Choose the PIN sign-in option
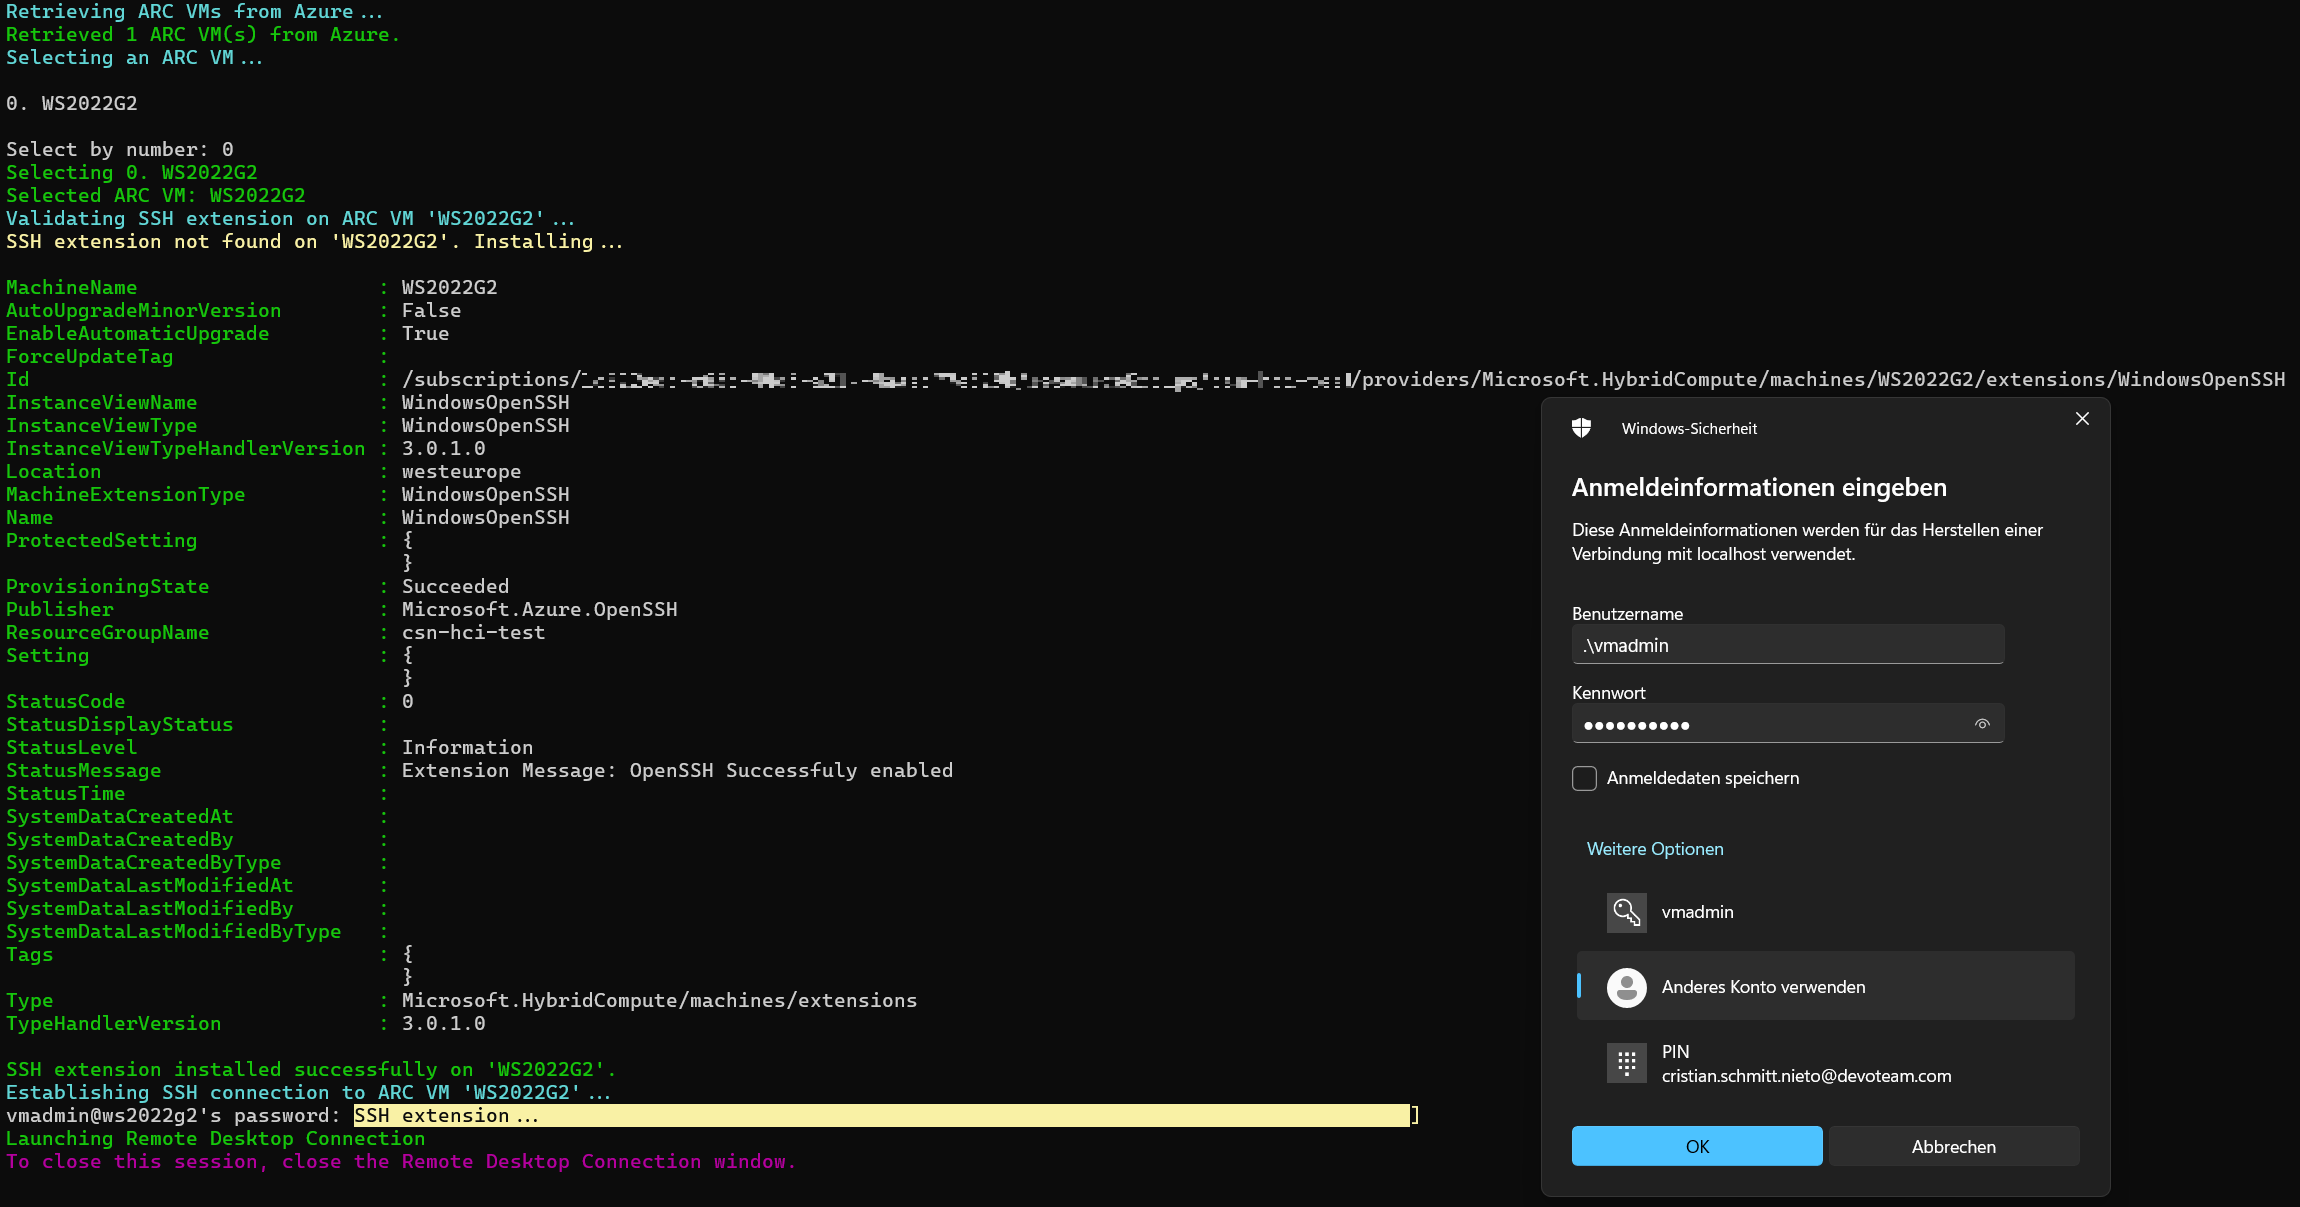Viewport: 2300px width, 1207px height. tap(1825, 1063)
